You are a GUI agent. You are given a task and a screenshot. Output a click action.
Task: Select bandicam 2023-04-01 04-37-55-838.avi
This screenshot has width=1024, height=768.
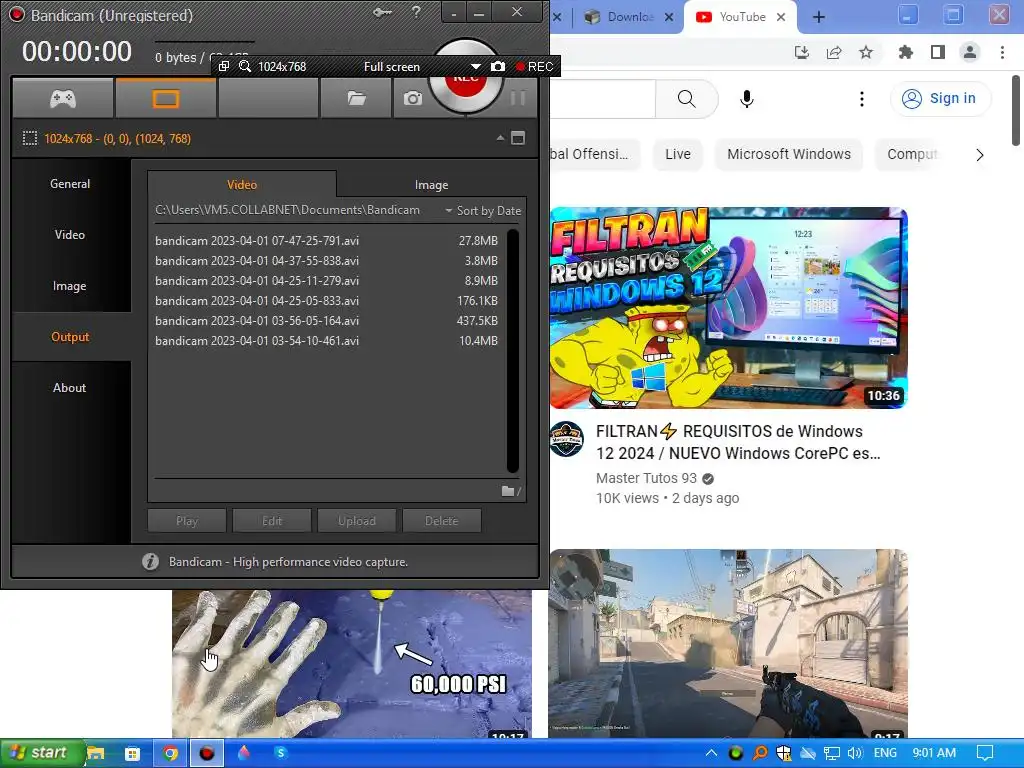(327, 261)
